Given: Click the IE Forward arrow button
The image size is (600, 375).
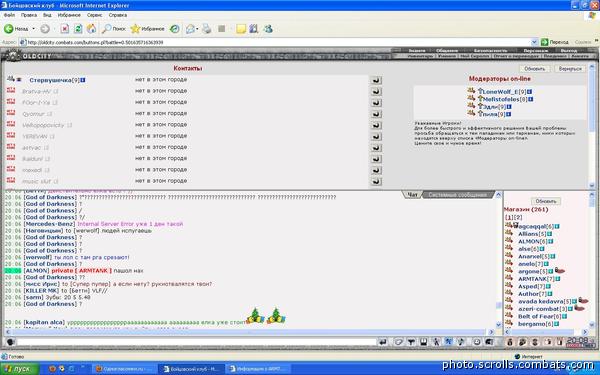Looking at the screenshot, I should click(45, 29).
